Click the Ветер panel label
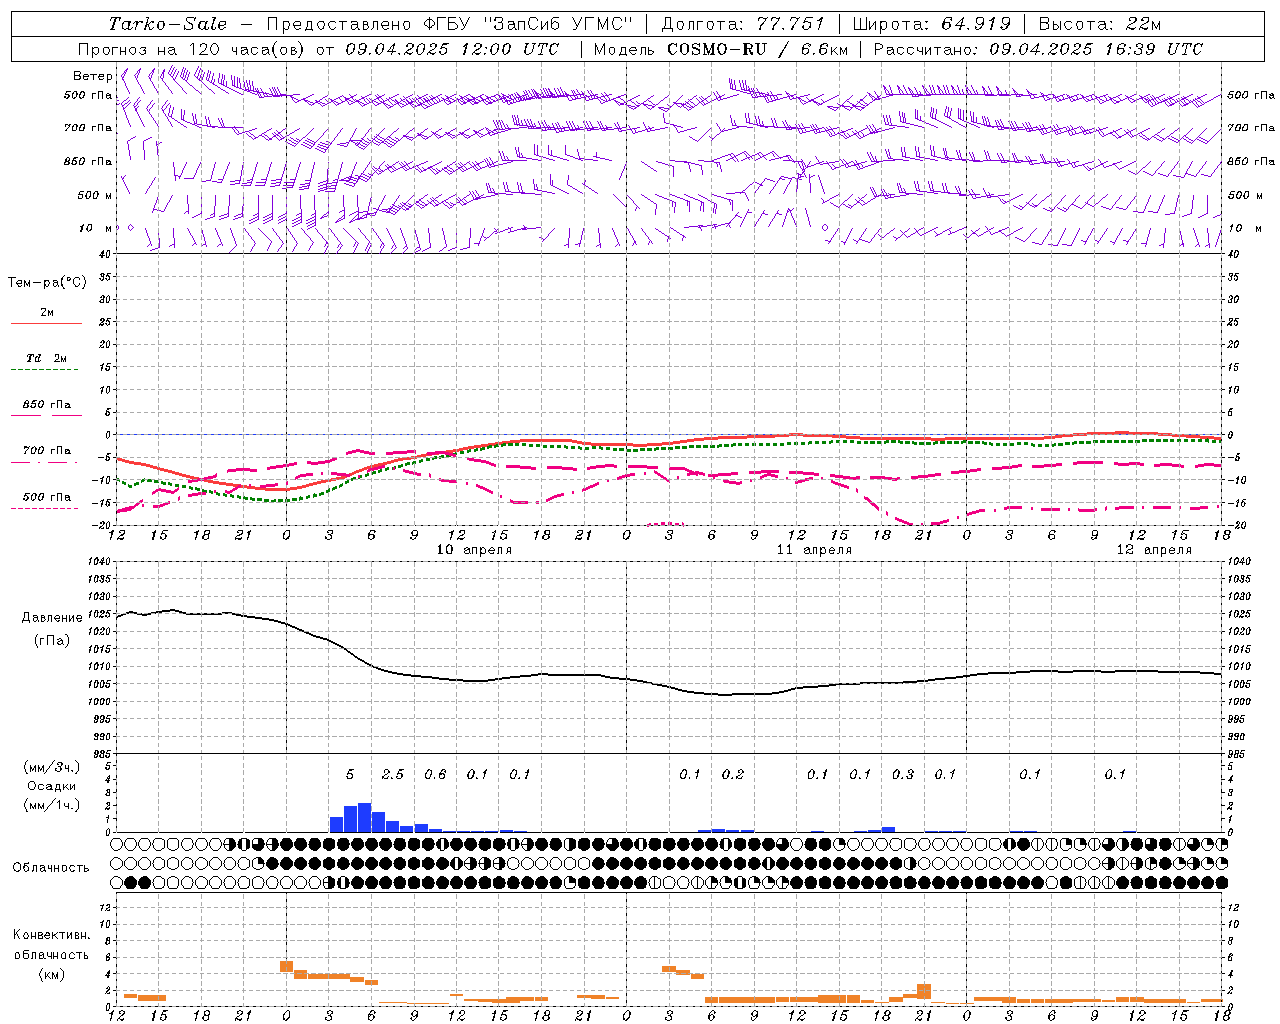 pos(92,76)
